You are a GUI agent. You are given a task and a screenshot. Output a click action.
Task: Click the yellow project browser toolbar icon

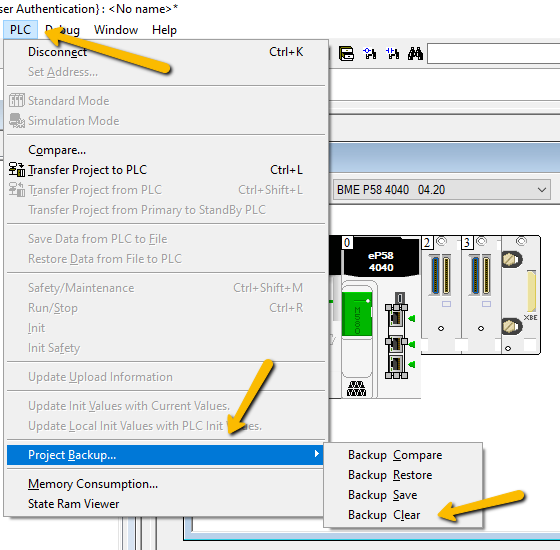point(346,54)
